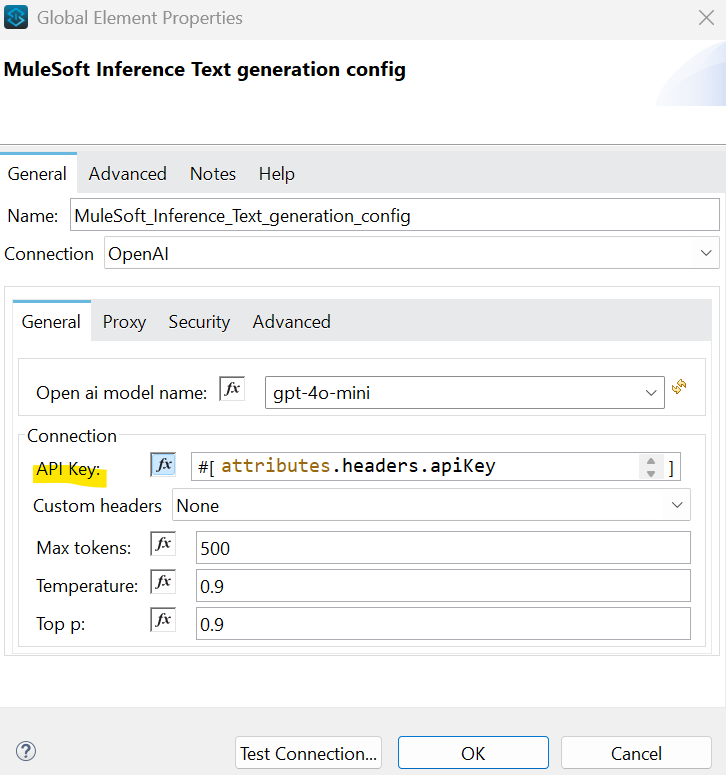726x775 pixels.
Task: Toggle fx expression mode for Open ai model name
Action: tap(232, 391)
